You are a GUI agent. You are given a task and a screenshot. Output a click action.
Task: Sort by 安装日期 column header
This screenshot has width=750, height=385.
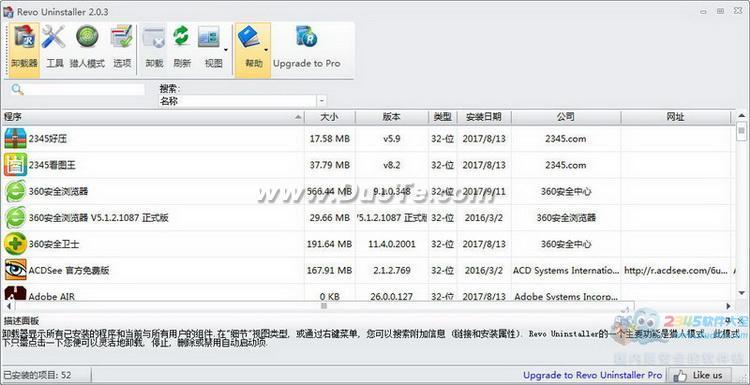tap(484, 117)
